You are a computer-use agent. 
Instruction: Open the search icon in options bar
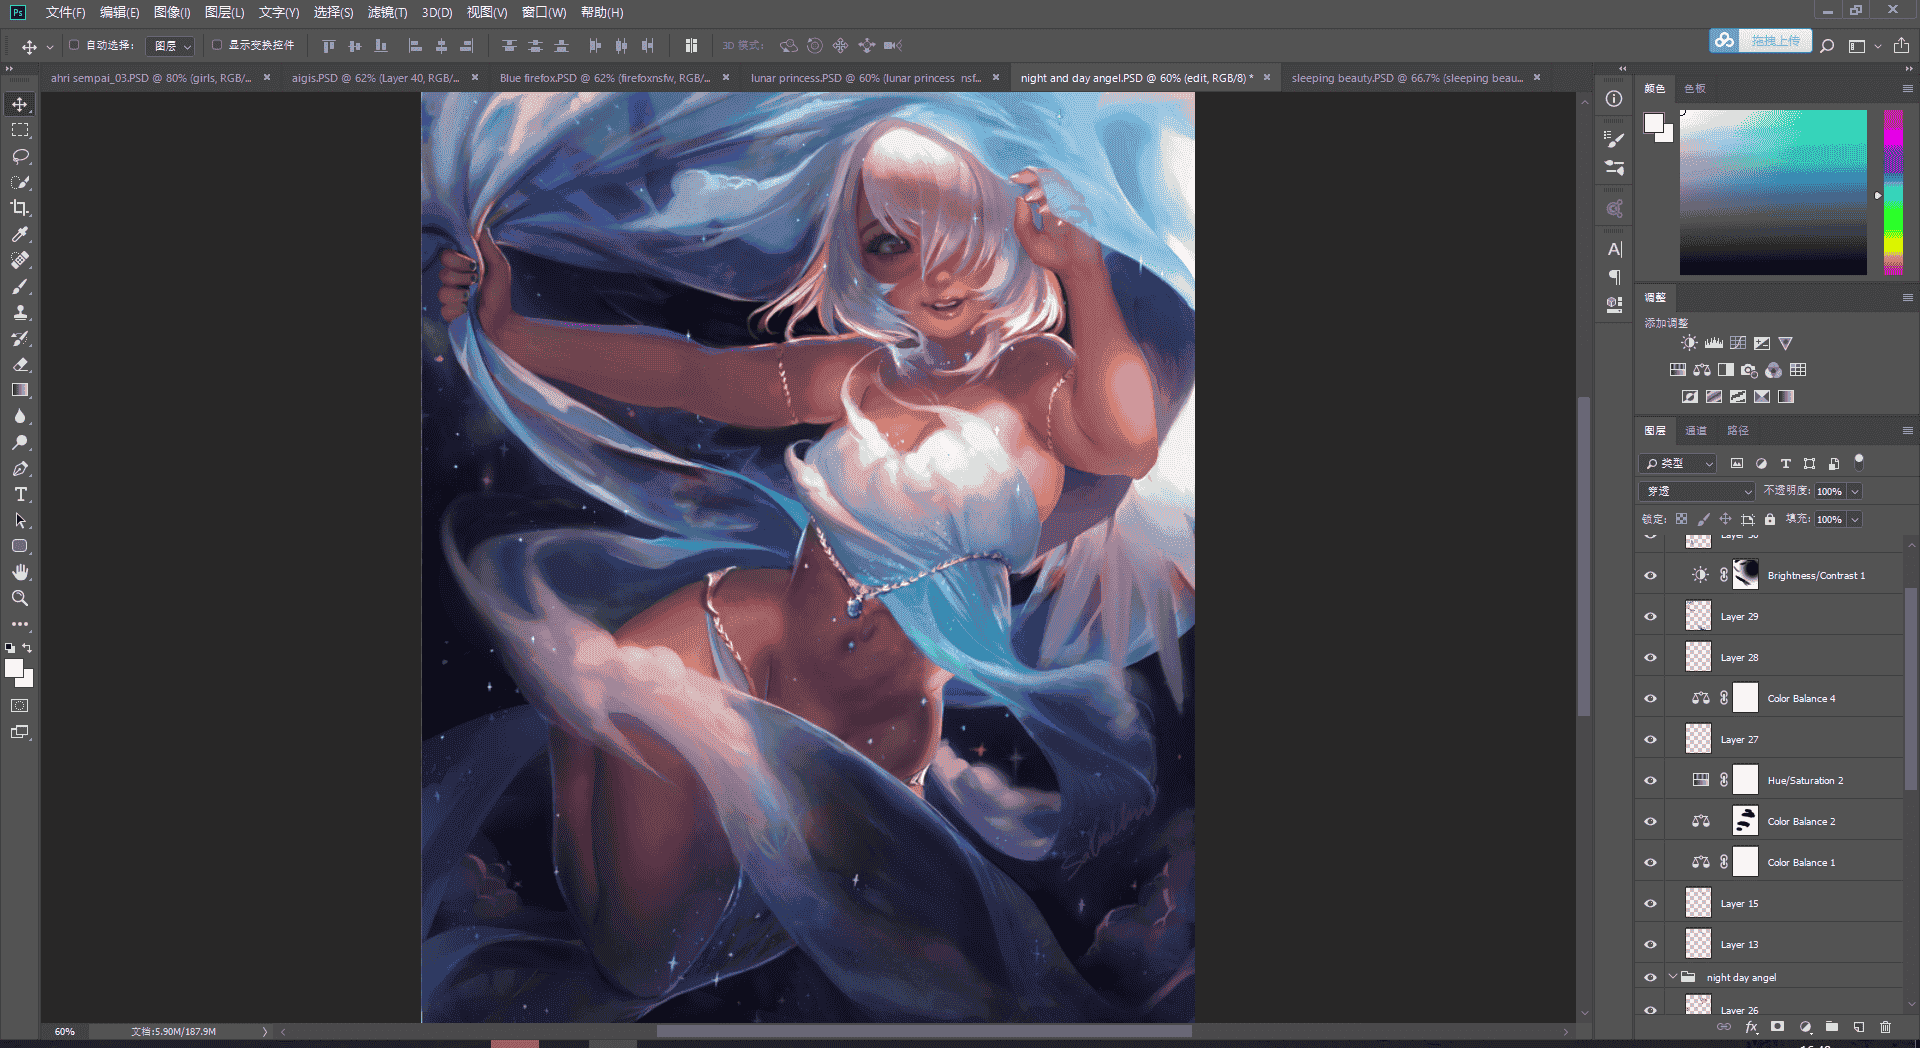point(1827,46)
